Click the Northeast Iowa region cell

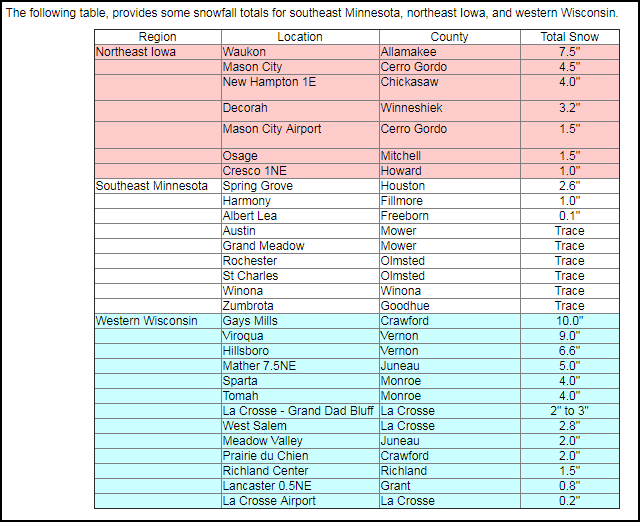coord(158,52)
